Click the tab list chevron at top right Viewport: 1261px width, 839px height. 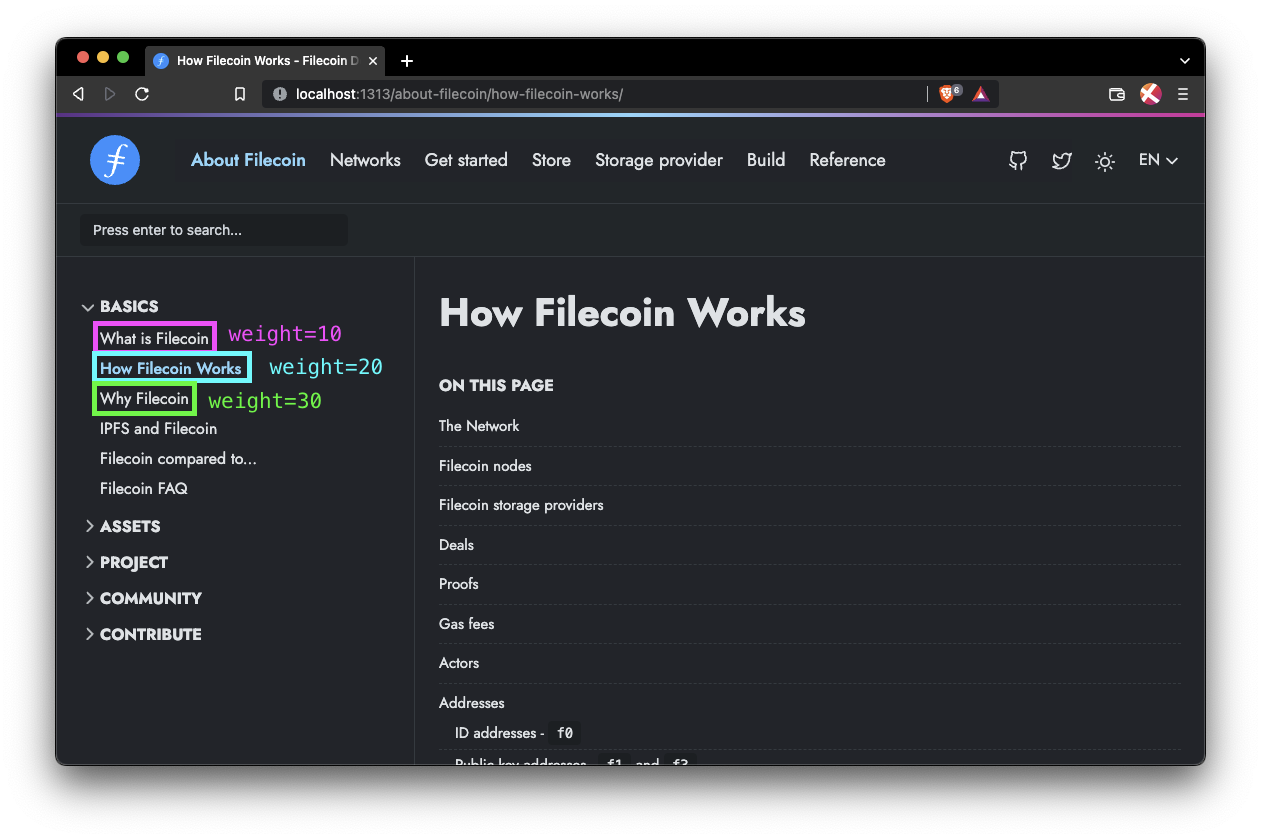pos(1185,61)
